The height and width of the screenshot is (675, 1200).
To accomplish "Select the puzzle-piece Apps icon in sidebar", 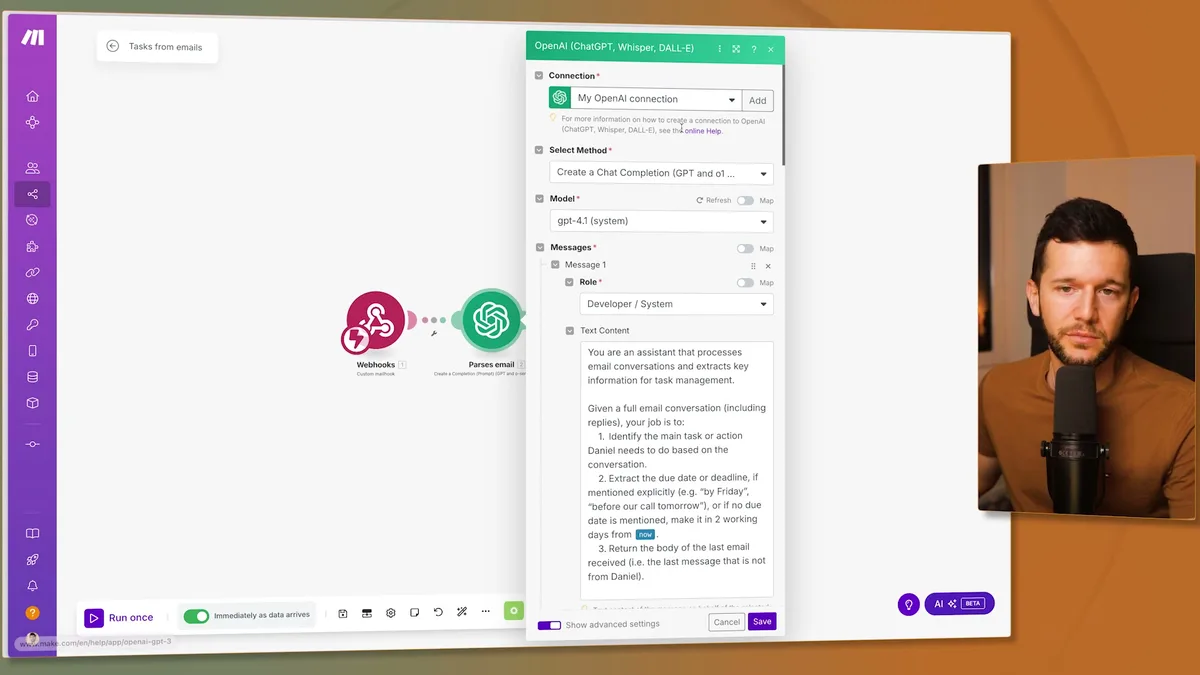I will 31,246.
